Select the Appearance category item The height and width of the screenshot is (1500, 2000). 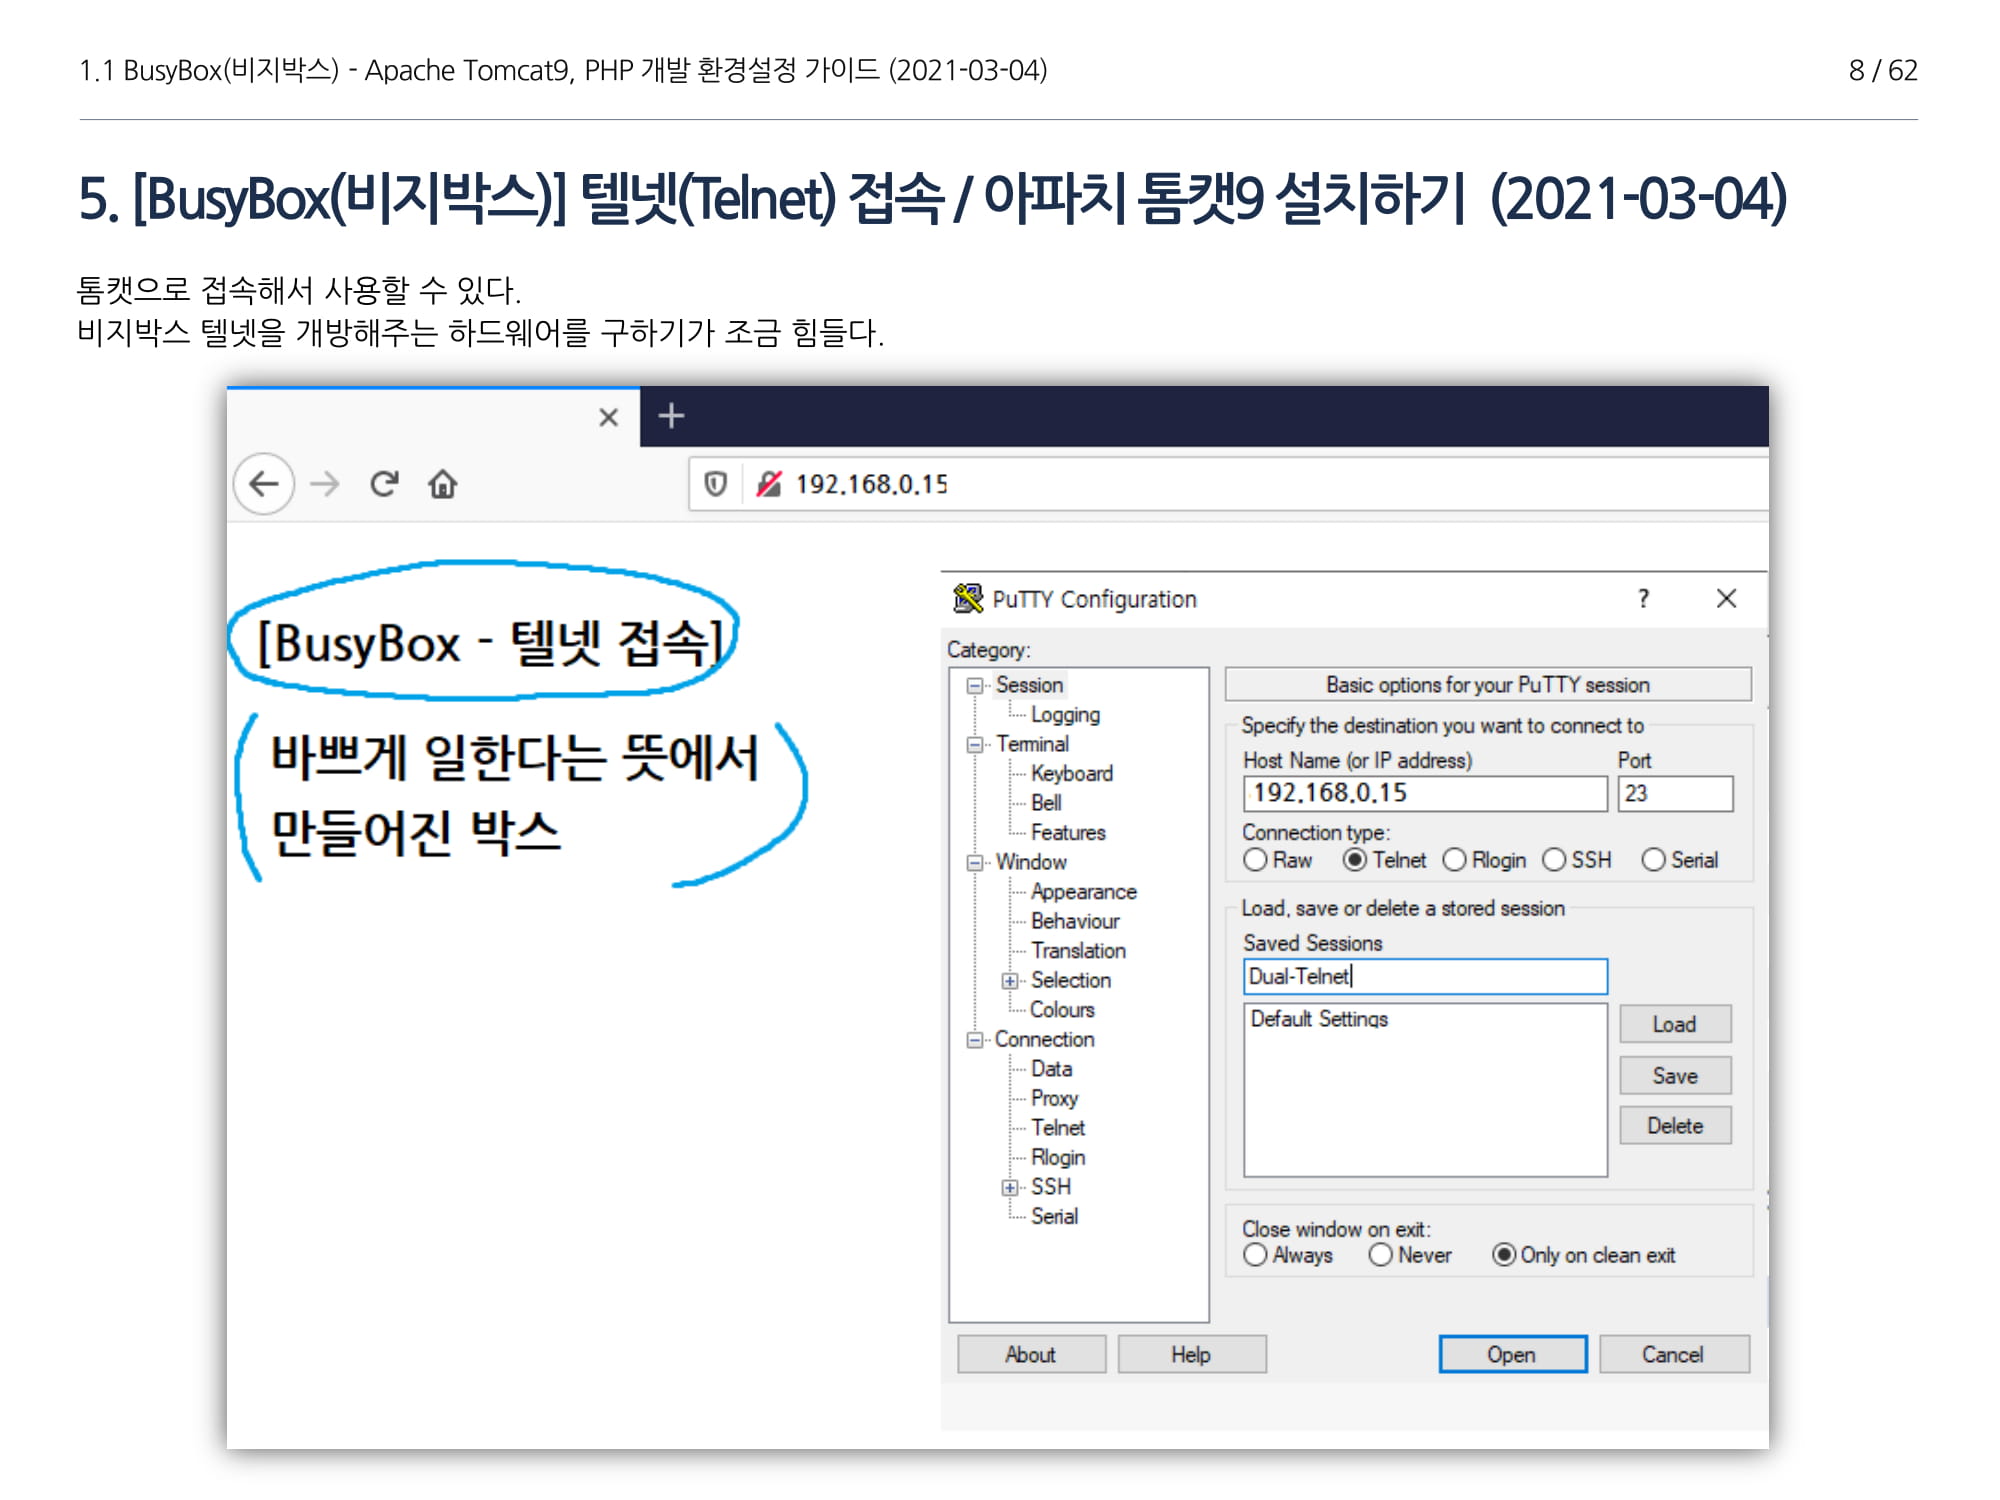click(x=1083, y=891)
